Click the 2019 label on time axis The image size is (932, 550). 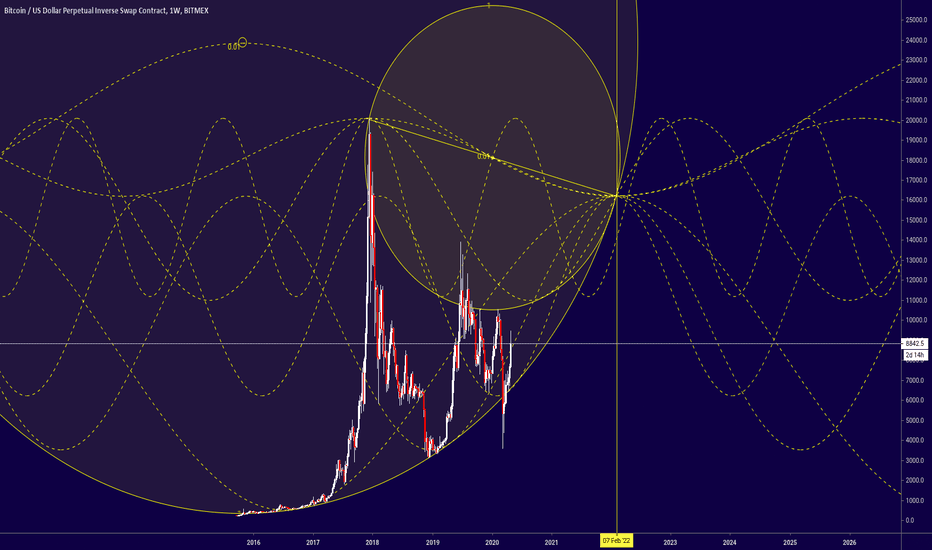point(433,542)
